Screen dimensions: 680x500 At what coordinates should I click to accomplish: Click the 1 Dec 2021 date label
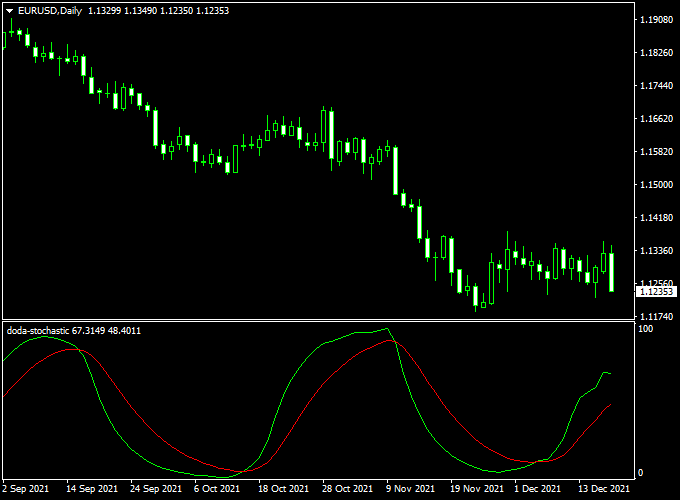[537, 489]
